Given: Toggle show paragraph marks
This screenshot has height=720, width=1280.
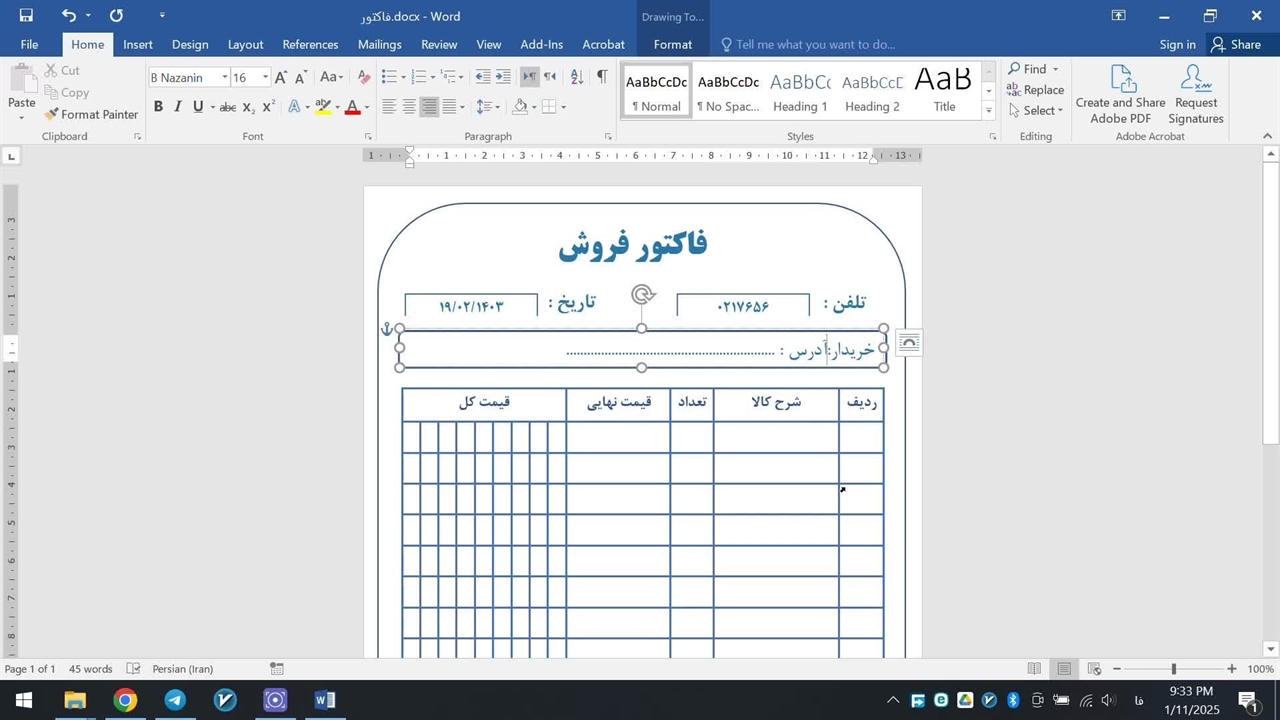Looking at the screenshot, I should click(x=602, y=77).
